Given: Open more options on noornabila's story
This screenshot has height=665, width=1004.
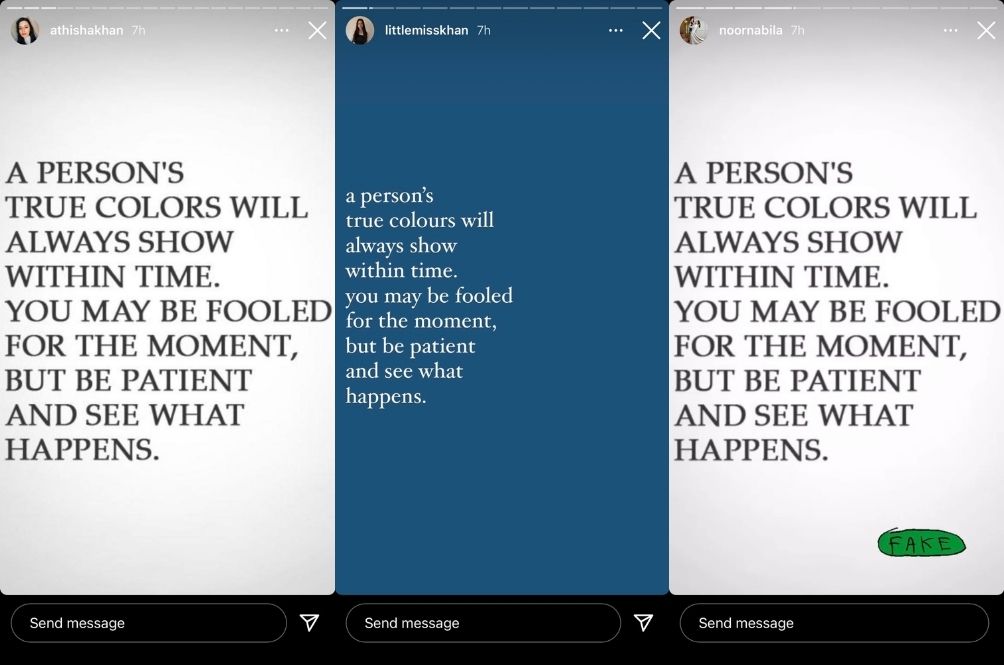Looking at the screenshot, I should [x=951, y=30].
